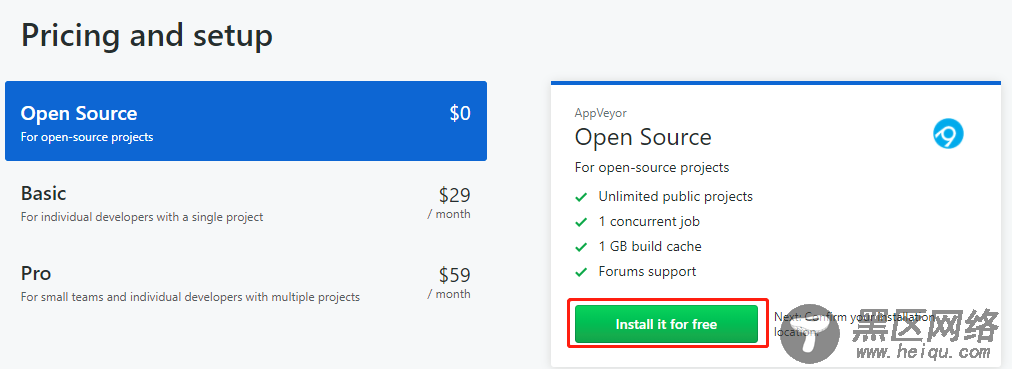1012x369 pixels.
Task: Click the Pro plan description text
Action: 190,297
